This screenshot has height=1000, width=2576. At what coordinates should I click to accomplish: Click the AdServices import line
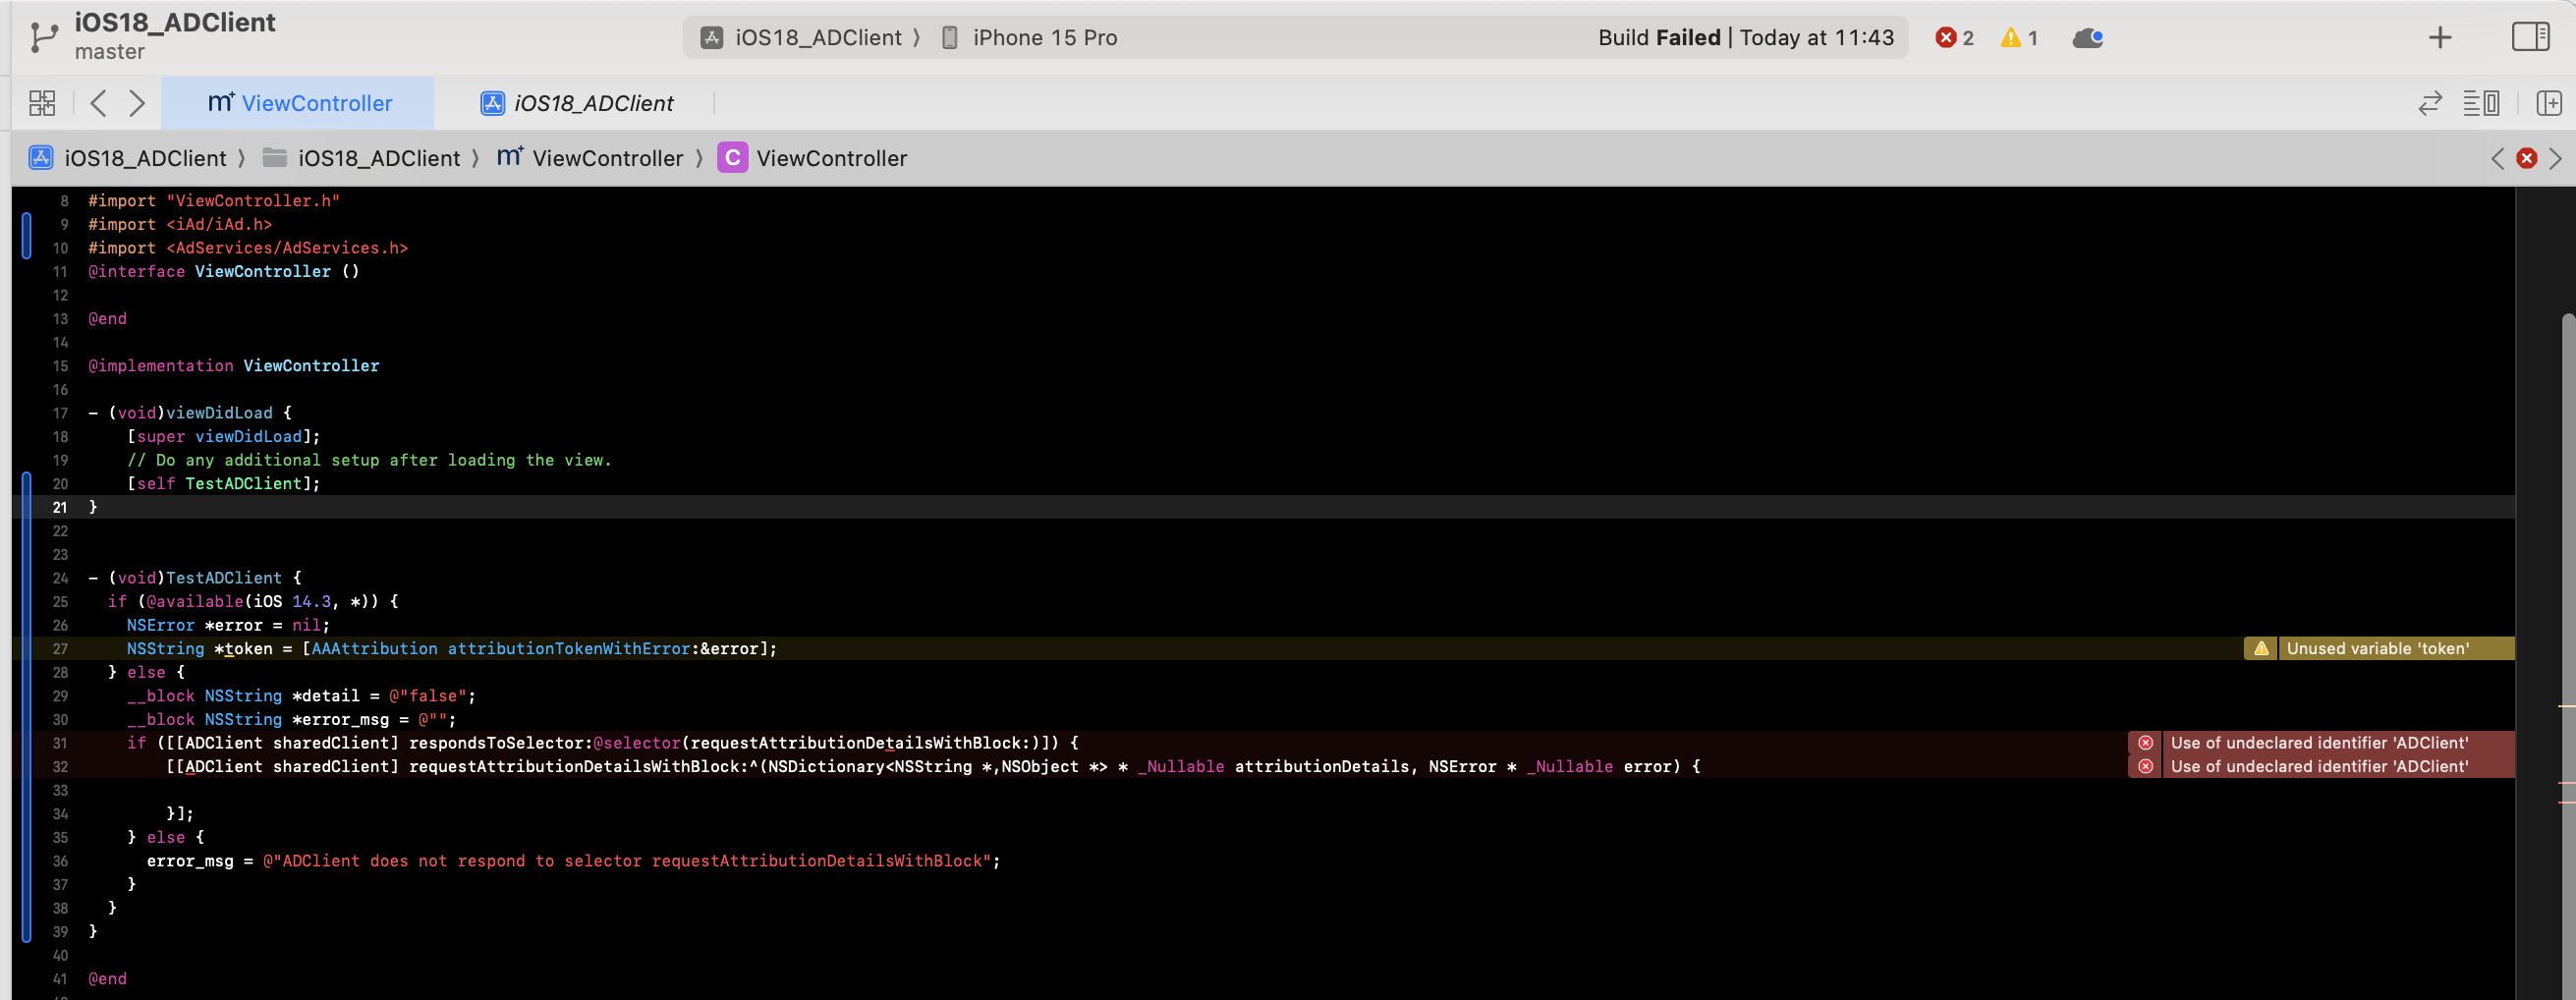point(248,248)
